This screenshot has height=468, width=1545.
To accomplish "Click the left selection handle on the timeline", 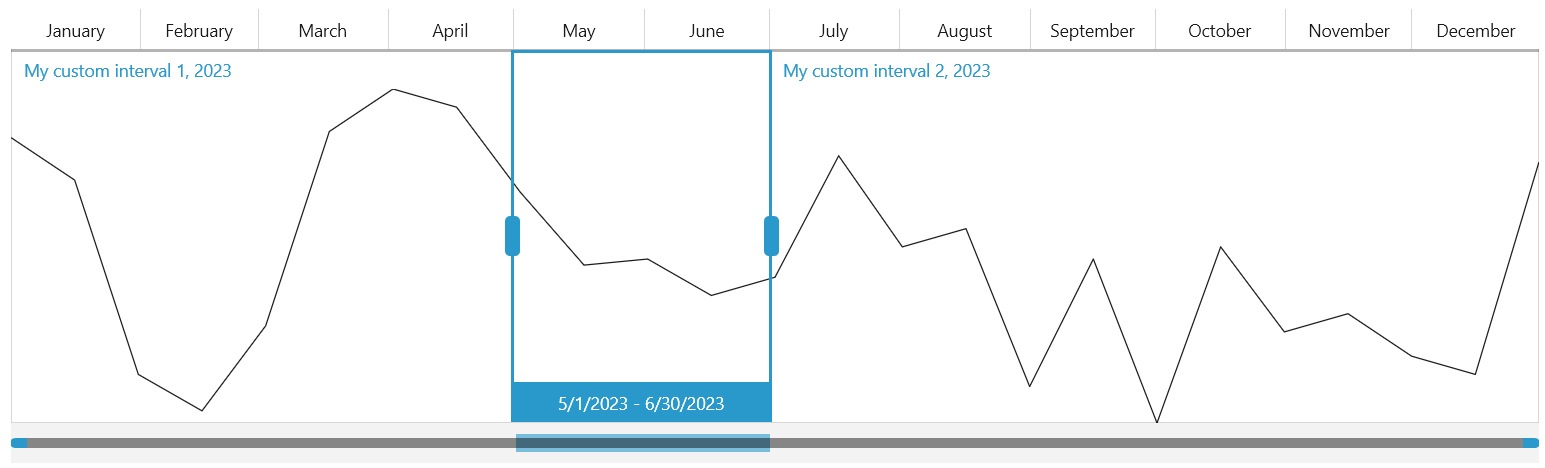I will click(x=512, y=236).
